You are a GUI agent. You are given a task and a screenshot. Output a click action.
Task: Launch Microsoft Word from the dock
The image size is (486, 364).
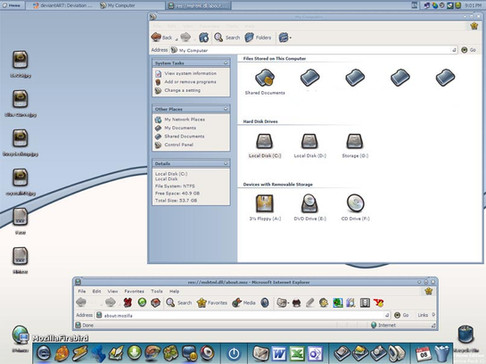[x=279, y=353]
